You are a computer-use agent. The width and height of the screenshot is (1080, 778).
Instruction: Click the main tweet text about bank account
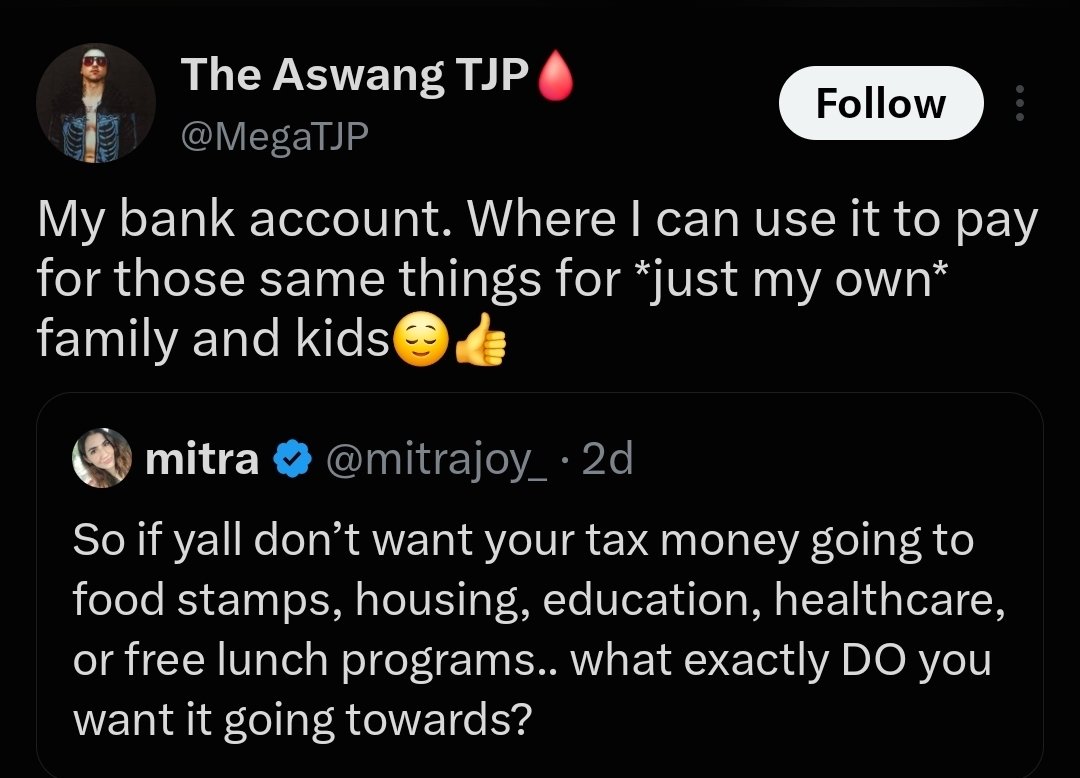[537, 279]
